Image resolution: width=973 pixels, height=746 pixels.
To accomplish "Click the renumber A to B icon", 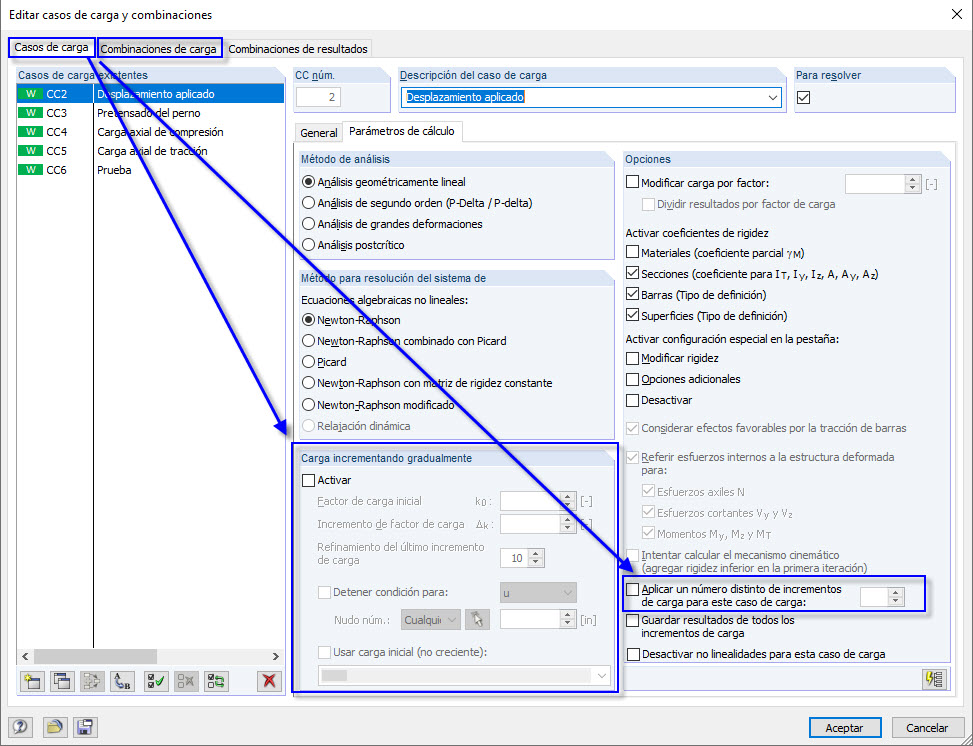I will tap(123, 681).
